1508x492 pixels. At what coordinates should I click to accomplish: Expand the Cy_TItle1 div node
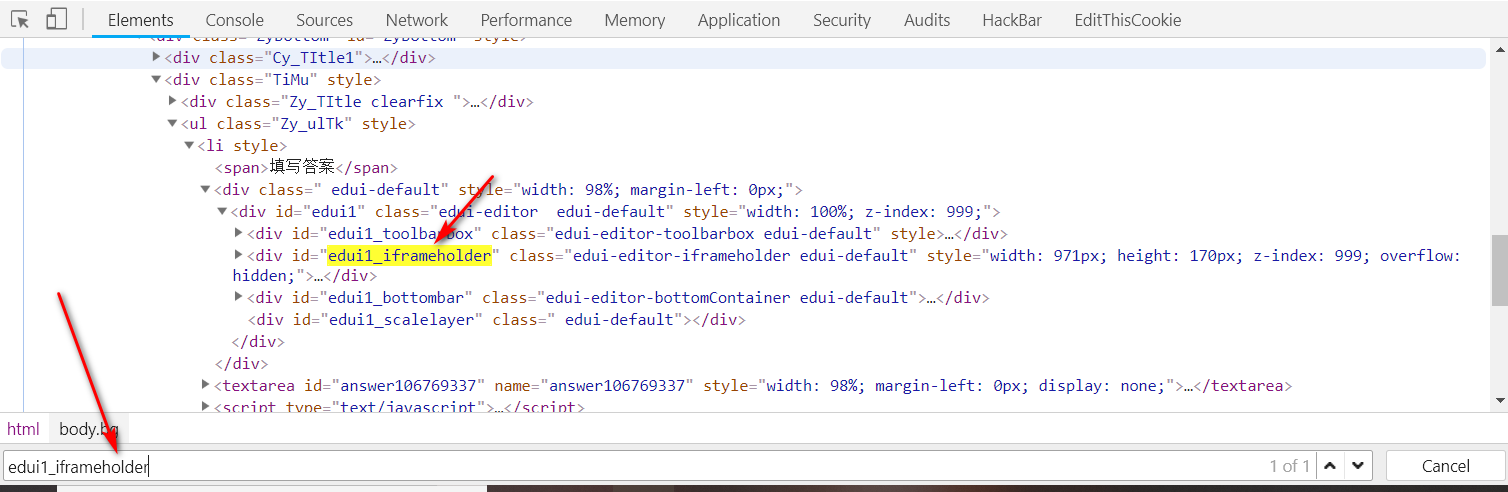(x=156, y=57)
